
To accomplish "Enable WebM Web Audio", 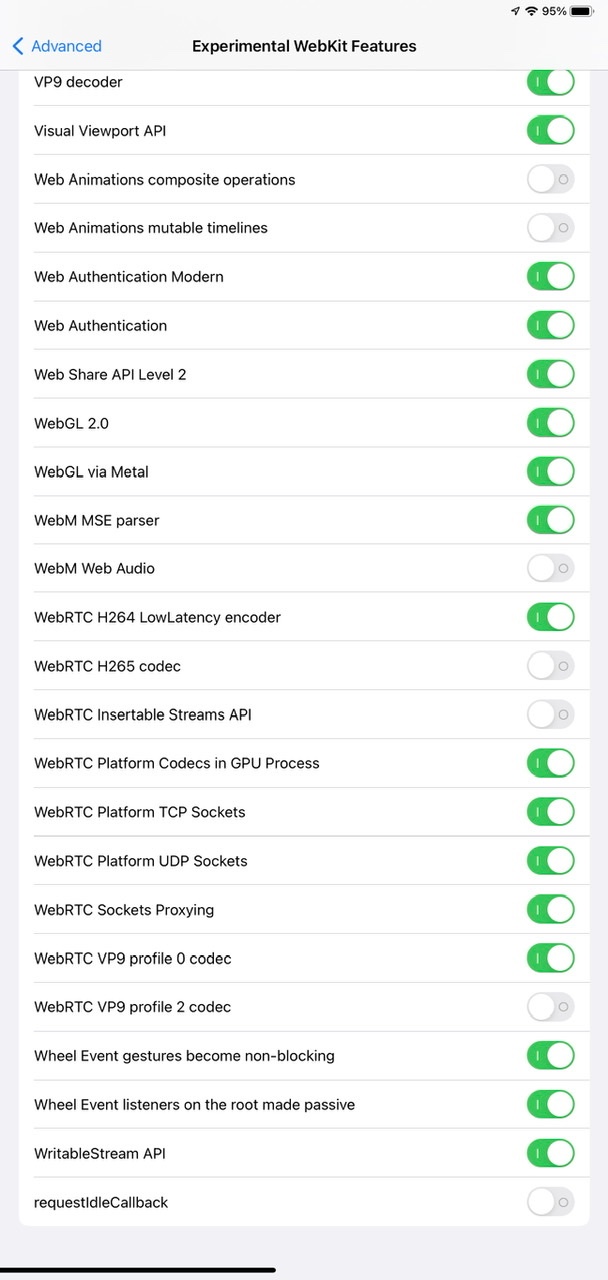I will 550,568.
